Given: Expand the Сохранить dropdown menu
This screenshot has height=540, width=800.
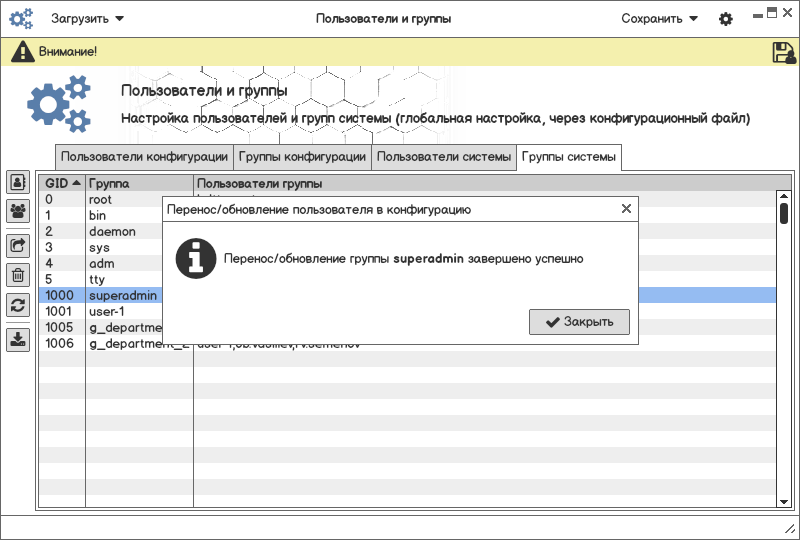Looking at the screenshot, I should click(659, 19).
